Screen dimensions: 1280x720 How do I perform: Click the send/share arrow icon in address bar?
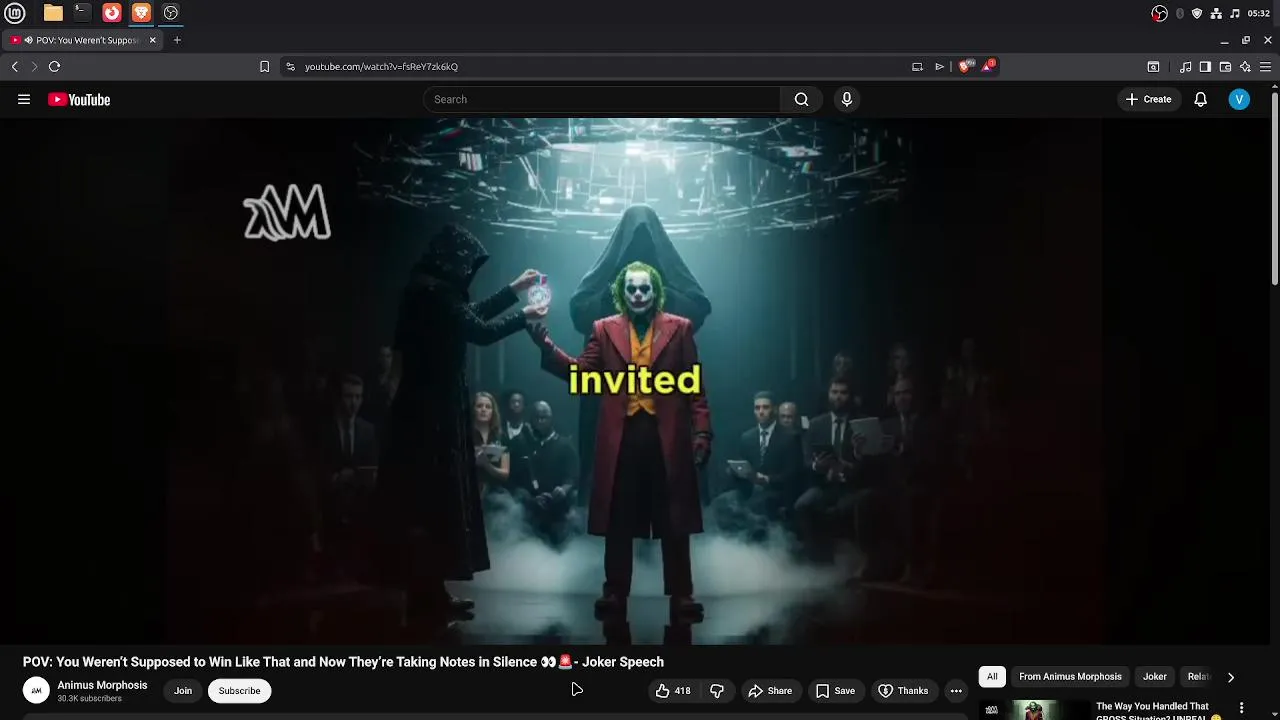(x=940, y=67)
